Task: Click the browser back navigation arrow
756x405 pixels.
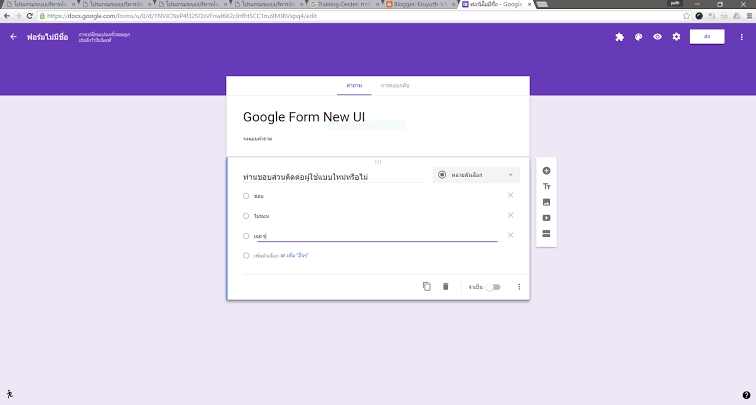Action: click(x=7, y=16)
